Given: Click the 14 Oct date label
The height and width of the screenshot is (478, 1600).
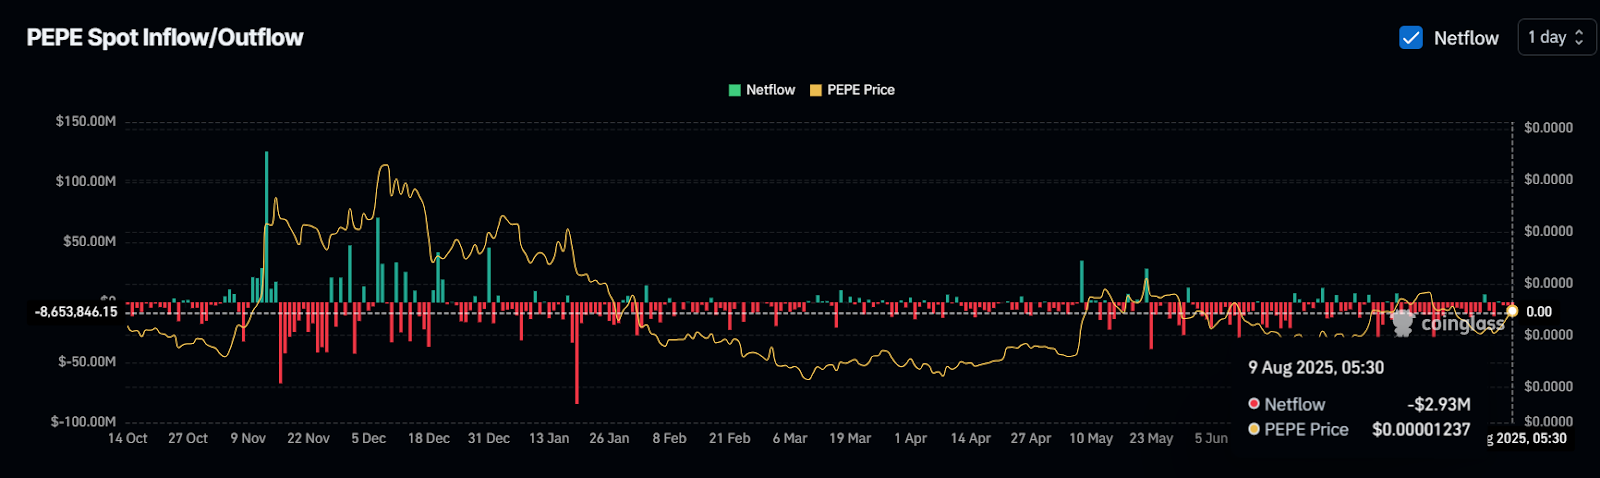Looking at the screenshot, I should [x=128, y=438].
